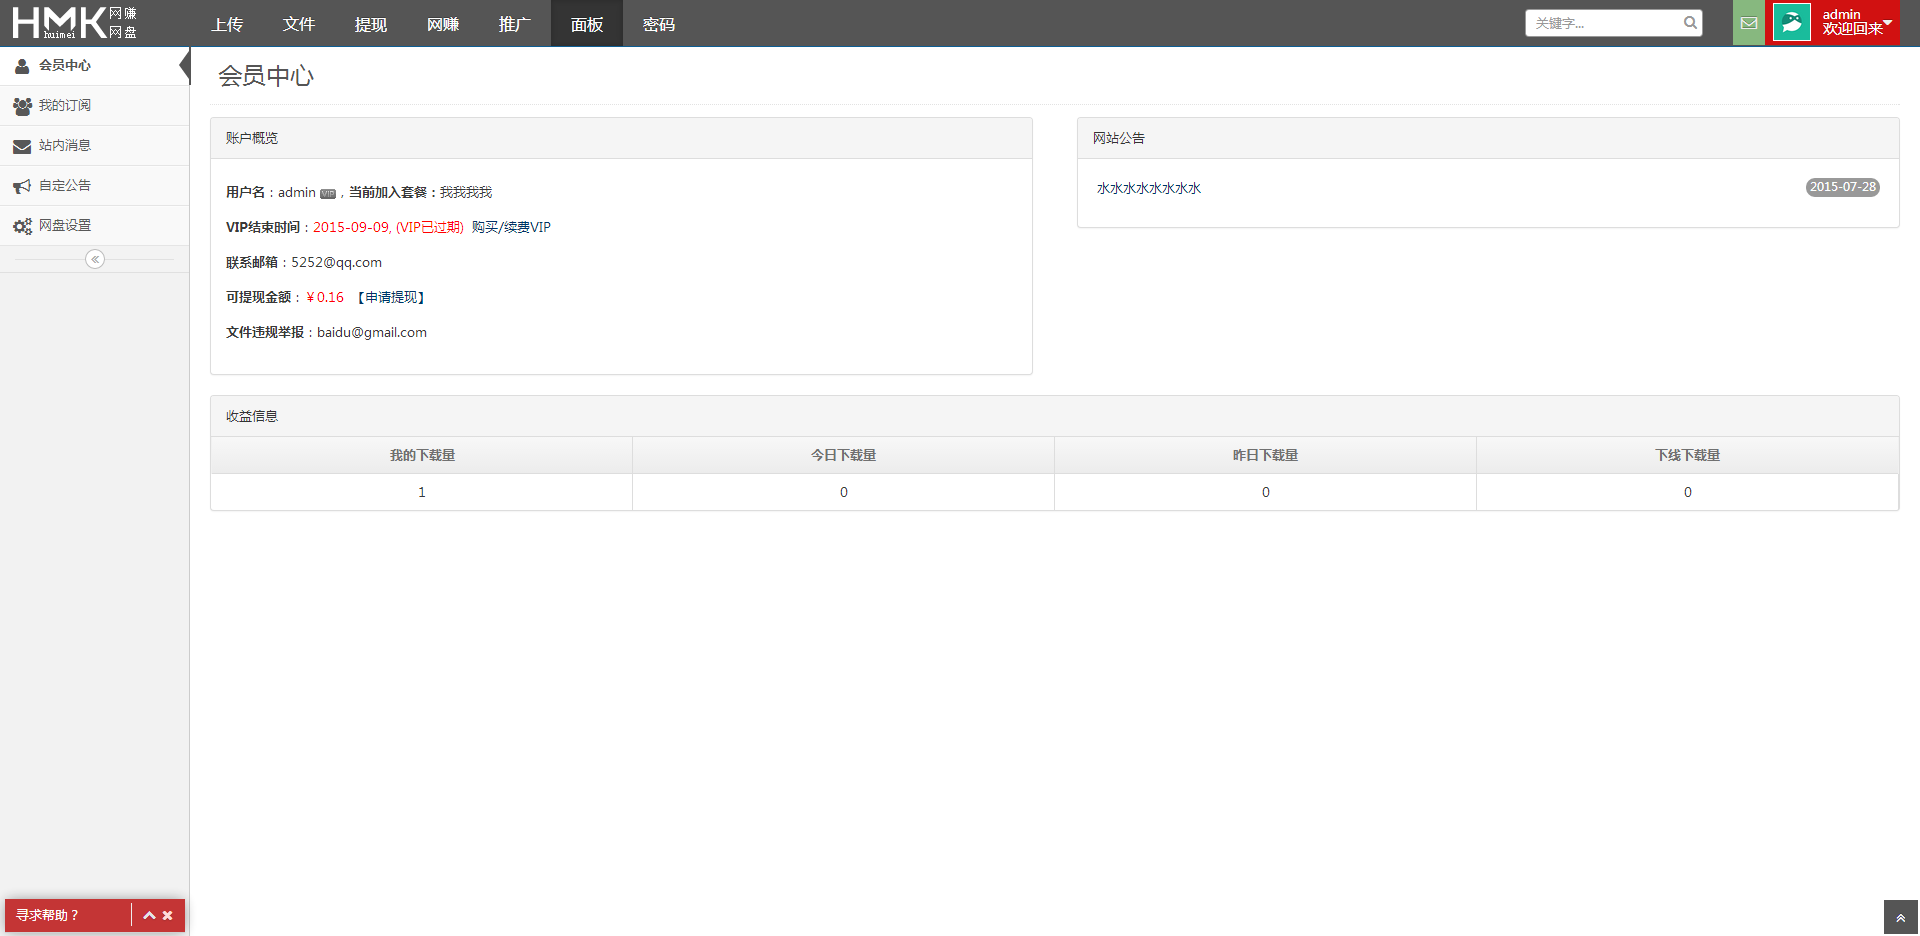
Task: Click the avatar icon next to admin
Action: point(1790,22)
